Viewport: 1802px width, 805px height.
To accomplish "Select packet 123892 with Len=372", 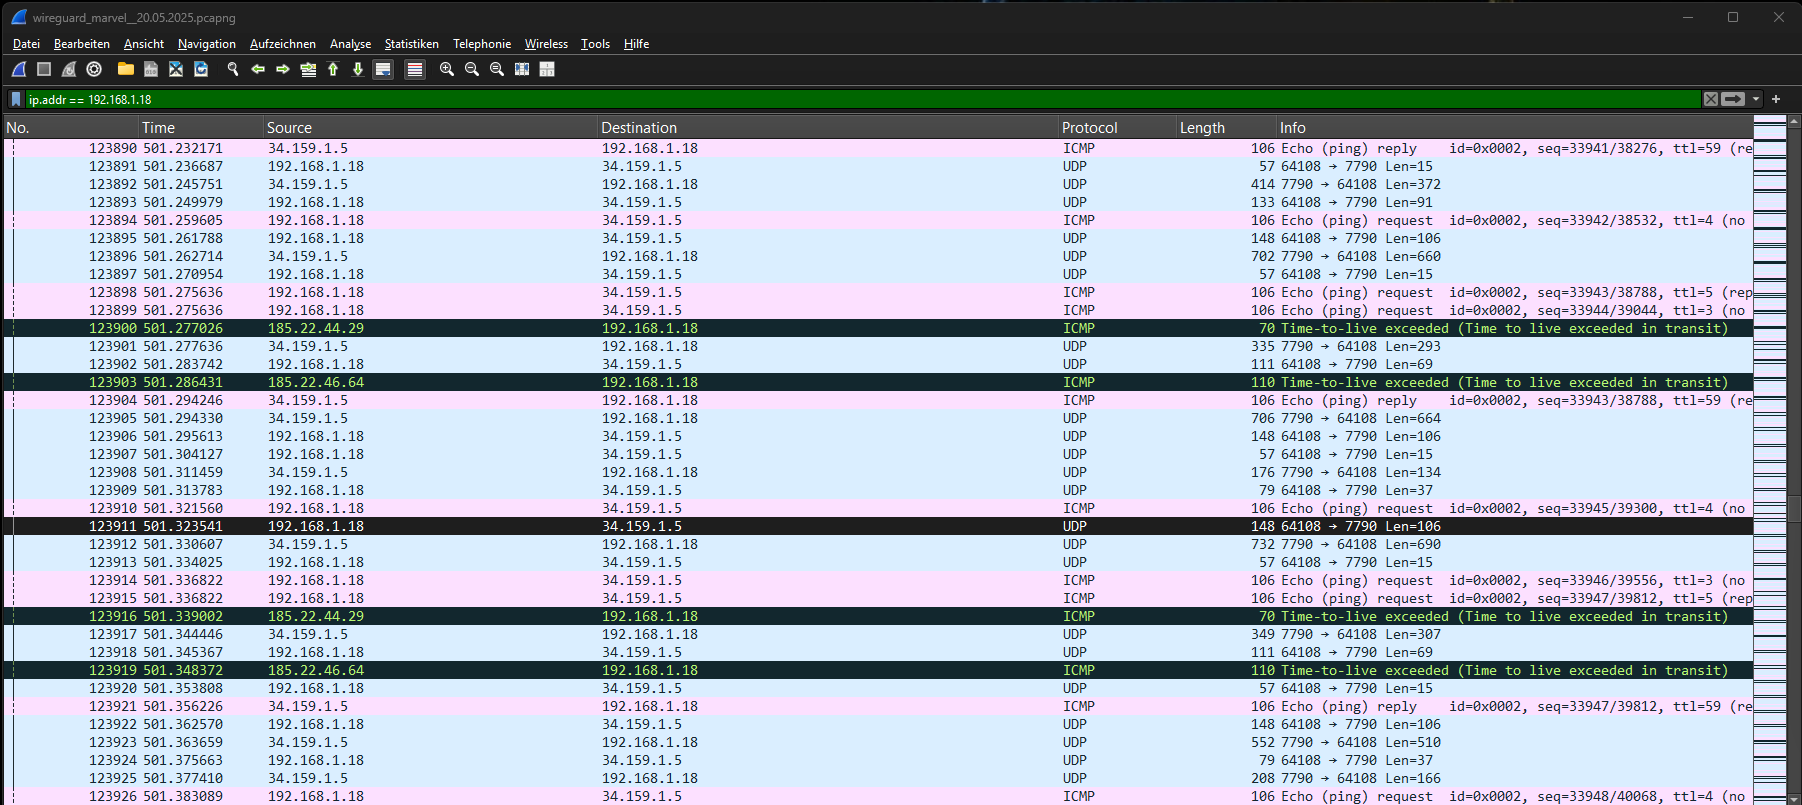I will (878, 184).
